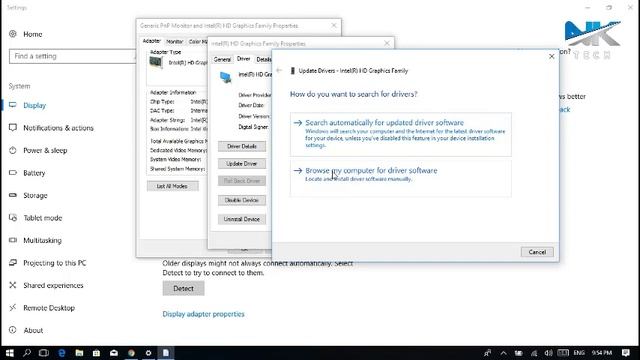Open network status in system tray
Screen dimensions: 640x360
tap(534, 353)
